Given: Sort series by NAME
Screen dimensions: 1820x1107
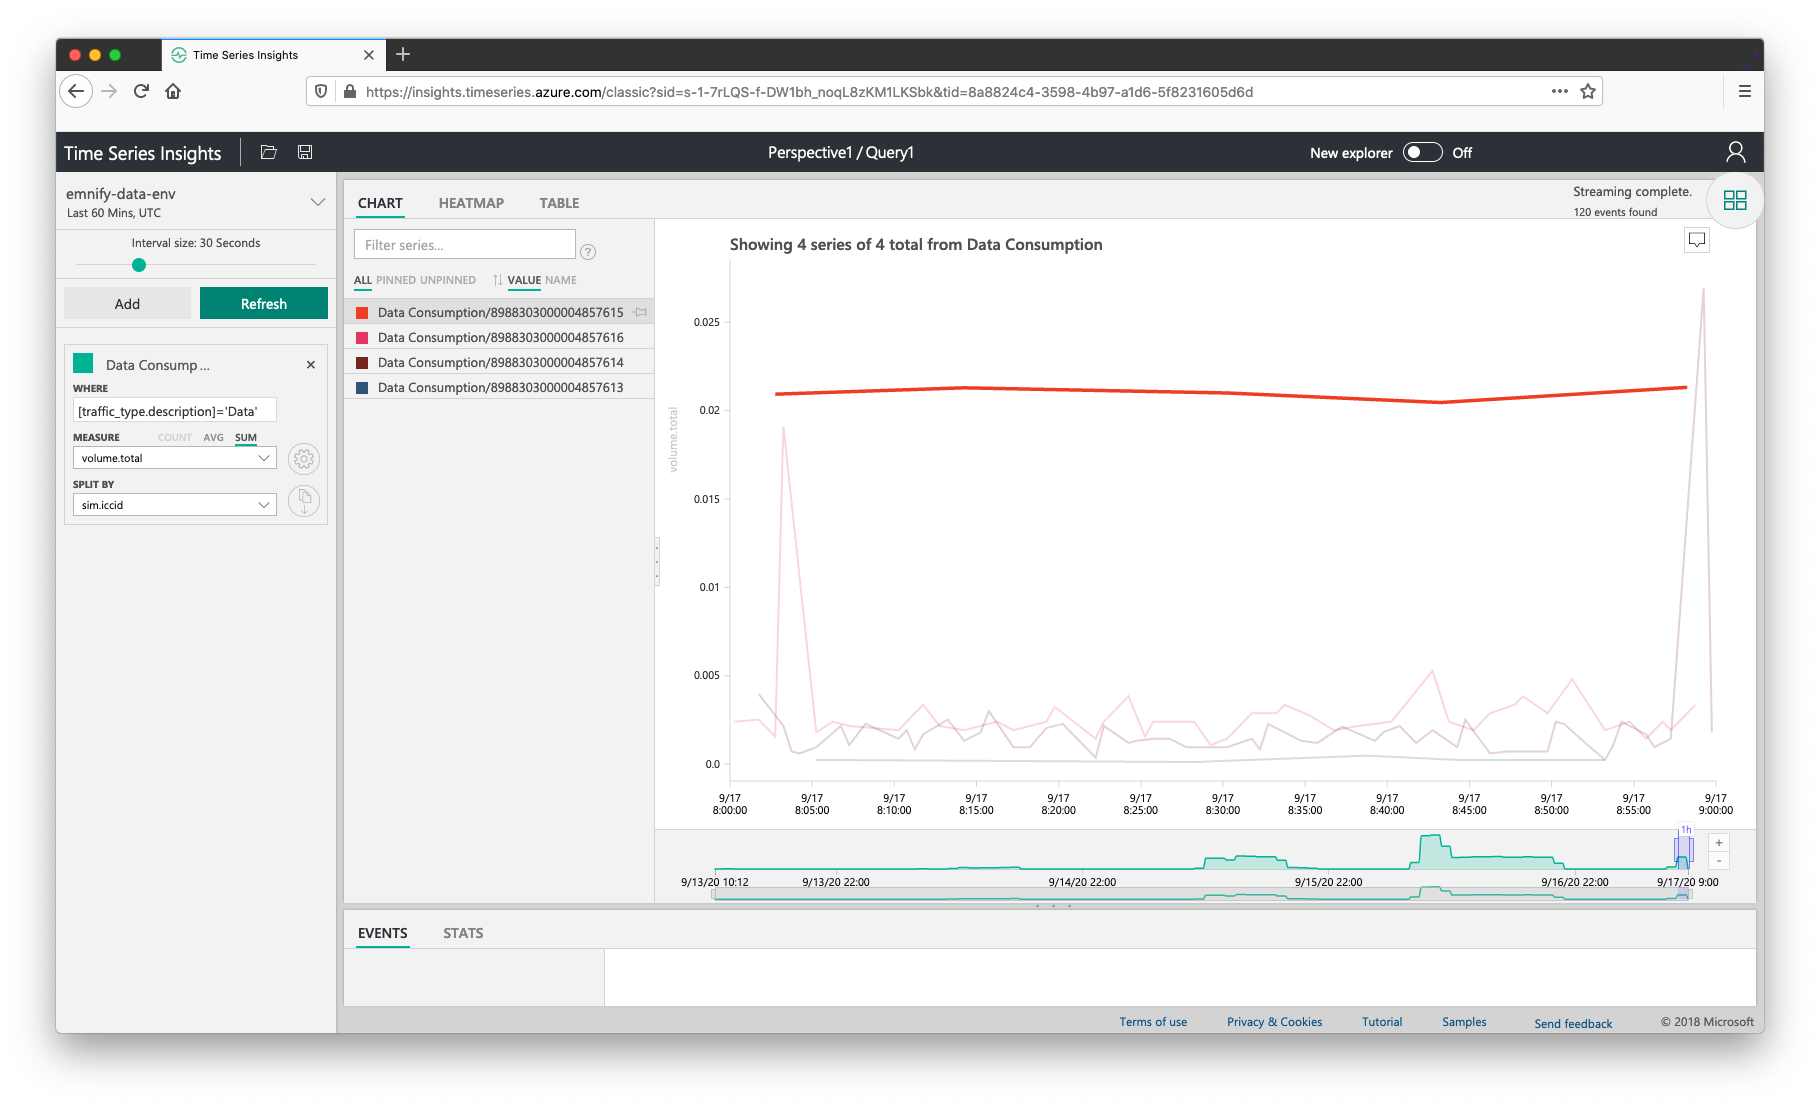Looking at the screenshot, I should click(561, 280).
